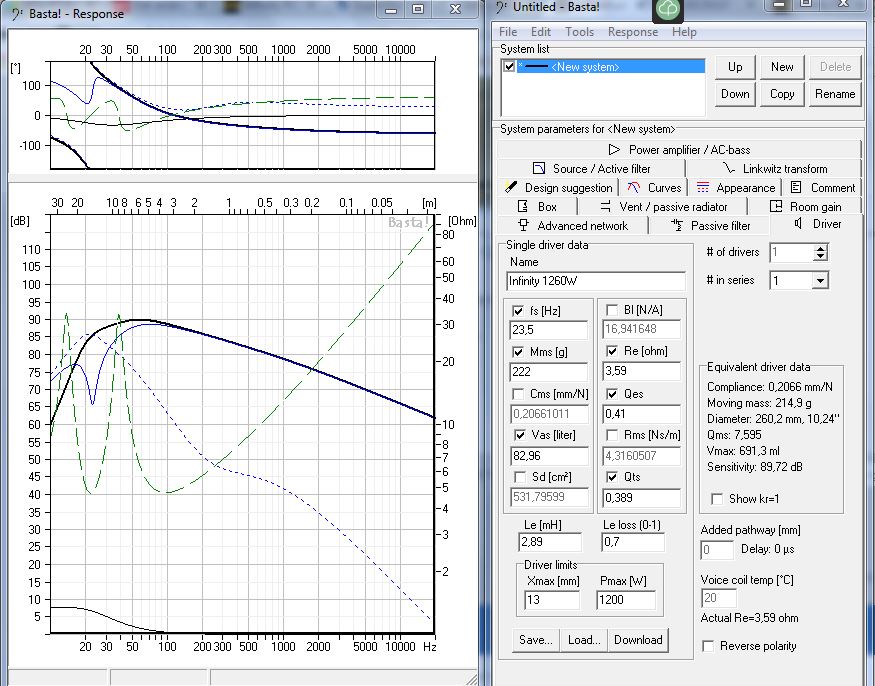Toggle the Qts checkbox
Viewport: 875px width, 686px height.
[x=612, y=477]
